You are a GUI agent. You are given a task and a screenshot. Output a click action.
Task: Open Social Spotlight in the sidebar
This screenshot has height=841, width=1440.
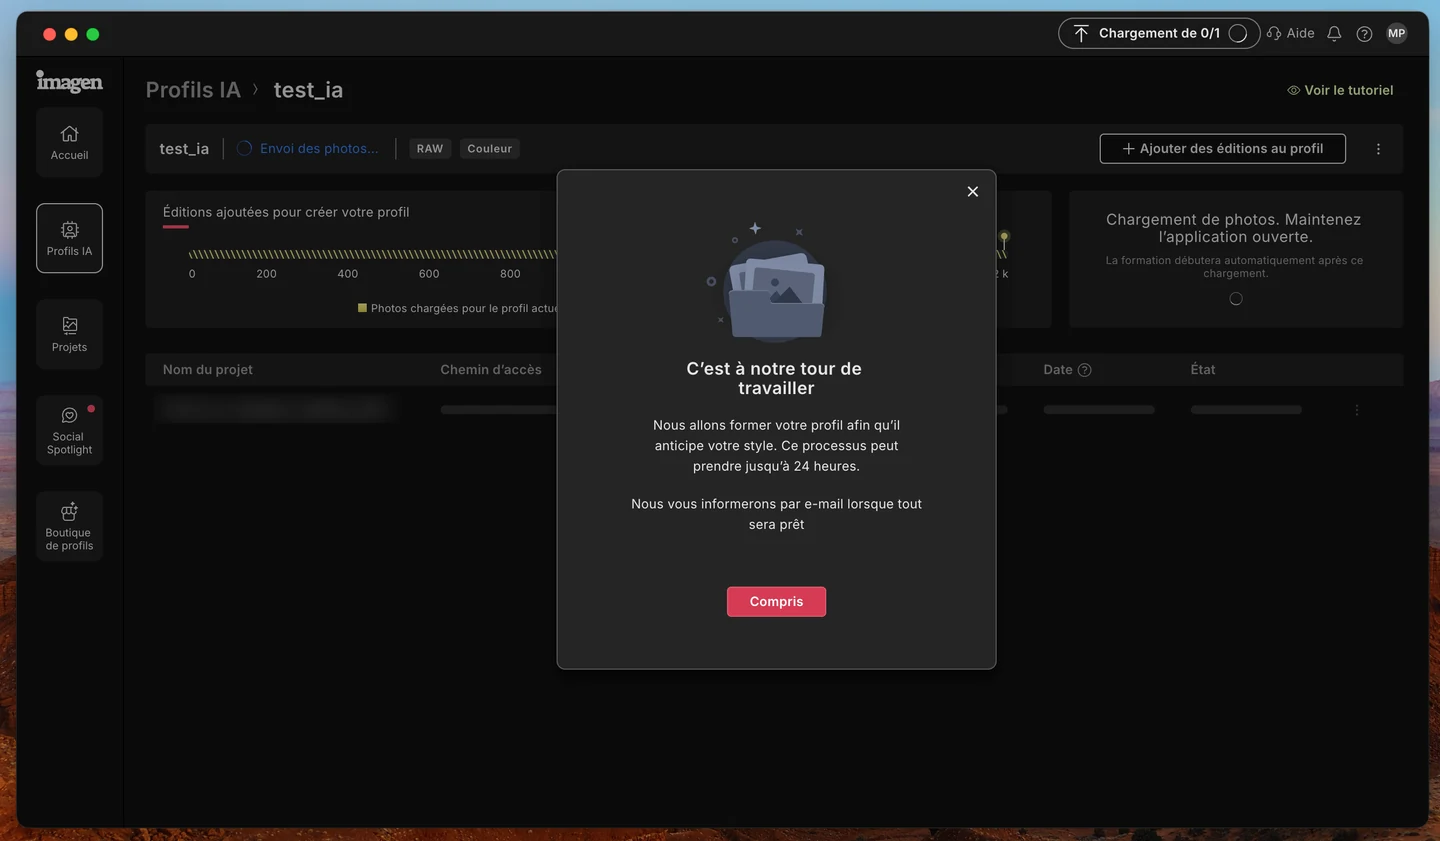click(x=69, y=430)
